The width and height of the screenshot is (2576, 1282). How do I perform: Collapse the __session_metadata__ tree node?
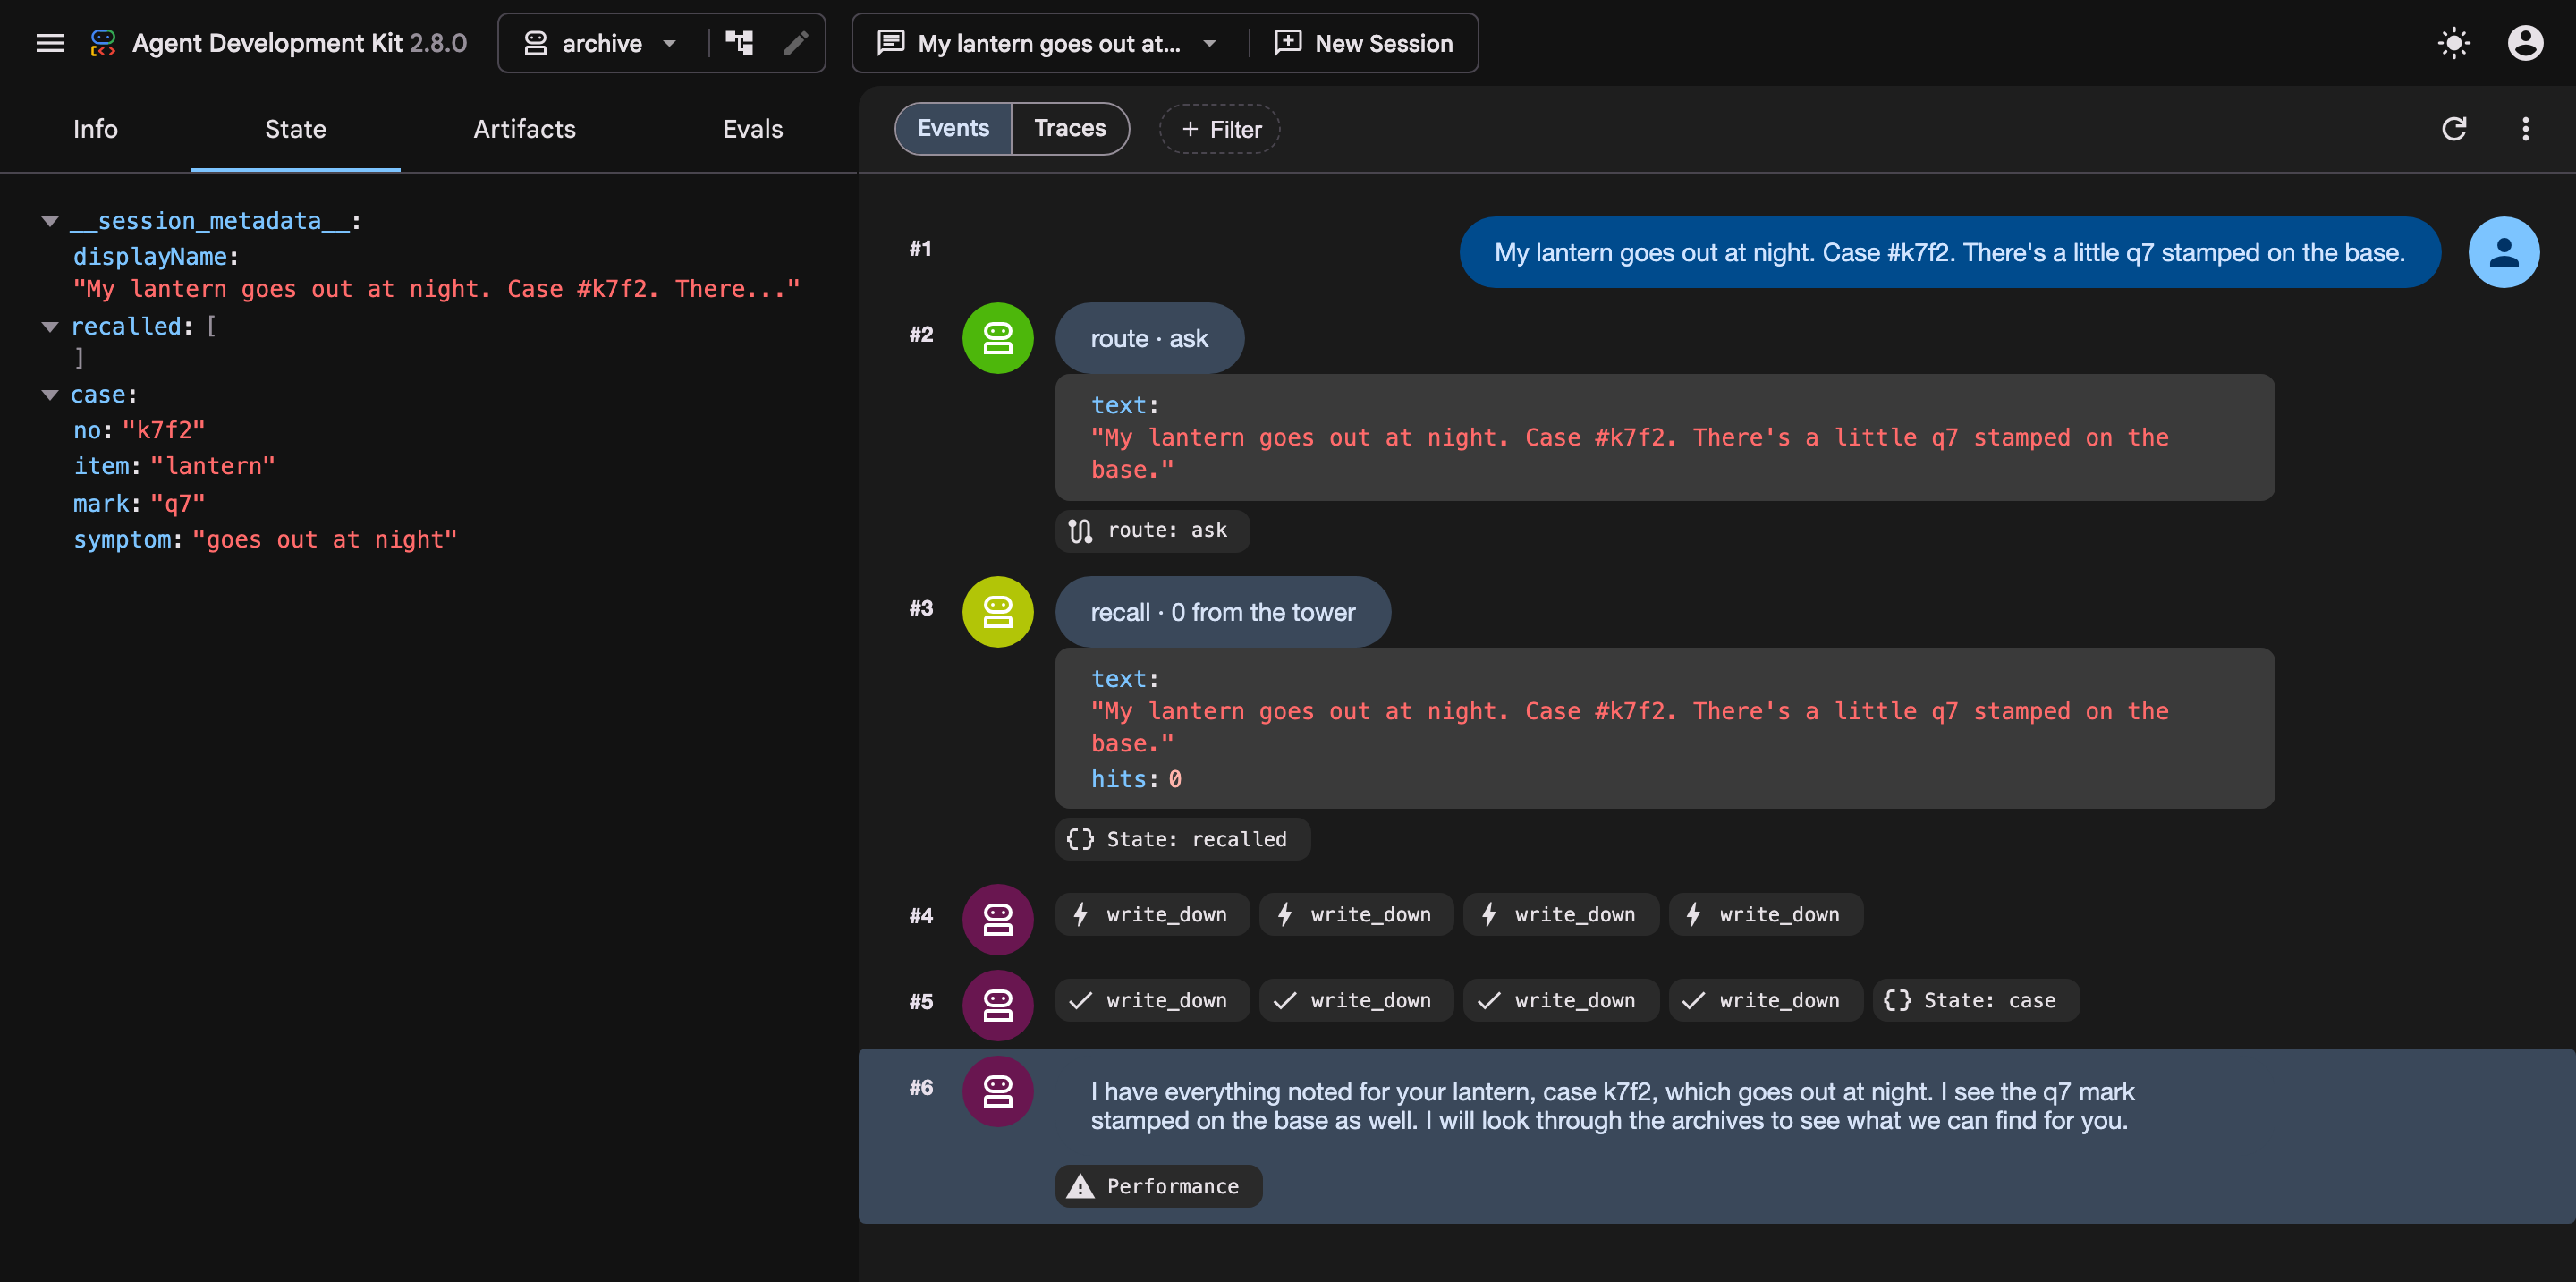[50, 221]
